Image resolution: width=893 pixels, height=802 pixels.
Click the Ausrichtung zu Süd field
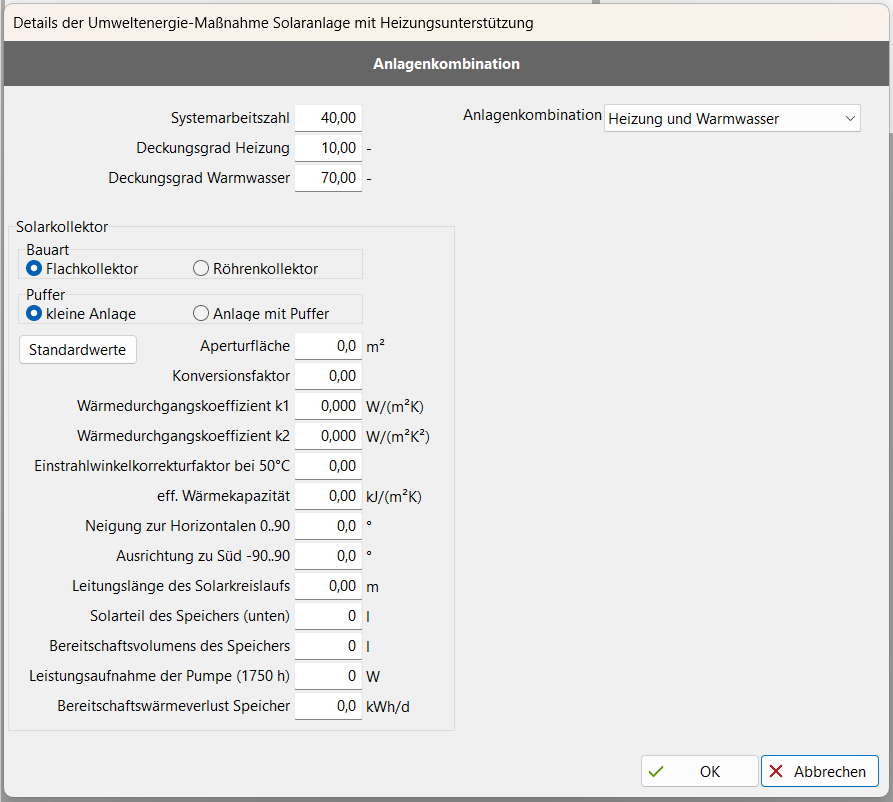pyautogui.click(x=328, y=556)
